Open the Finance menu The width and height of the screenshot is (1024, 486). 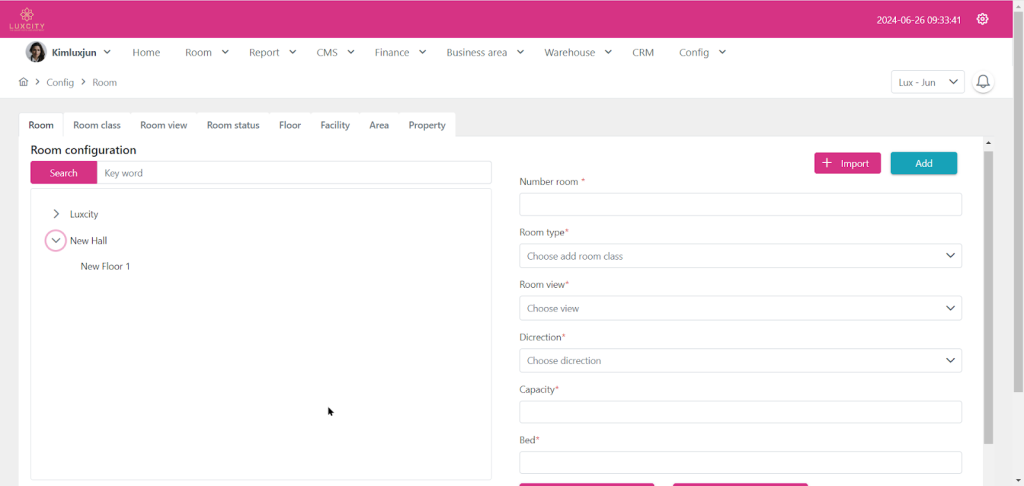pyautogui.click(x=400, y=52)
